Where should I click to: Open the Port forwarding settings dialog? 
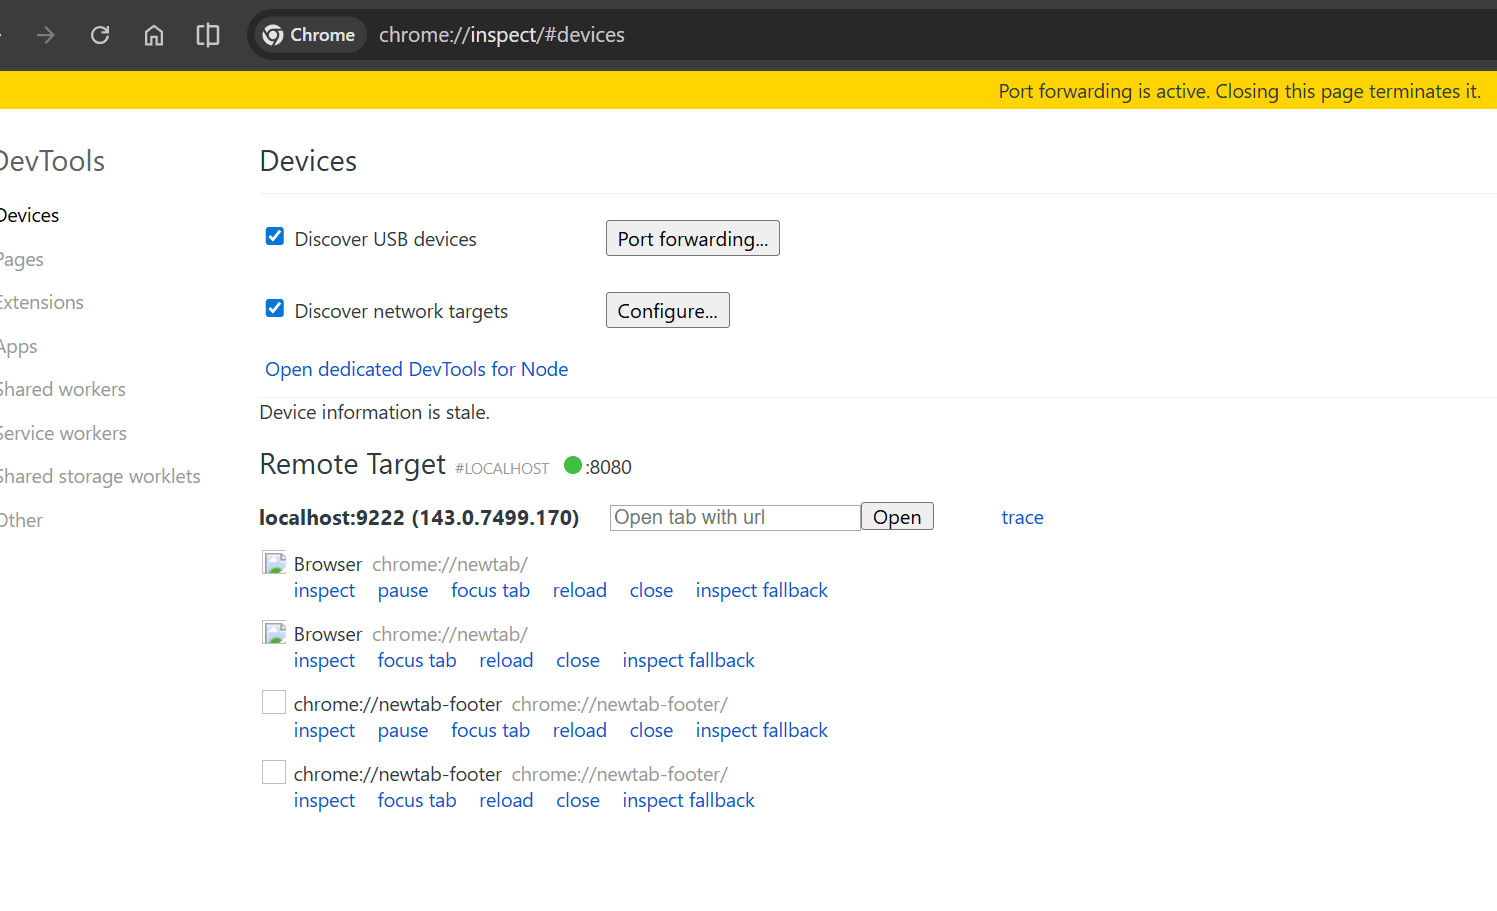[x=692, y=239]
